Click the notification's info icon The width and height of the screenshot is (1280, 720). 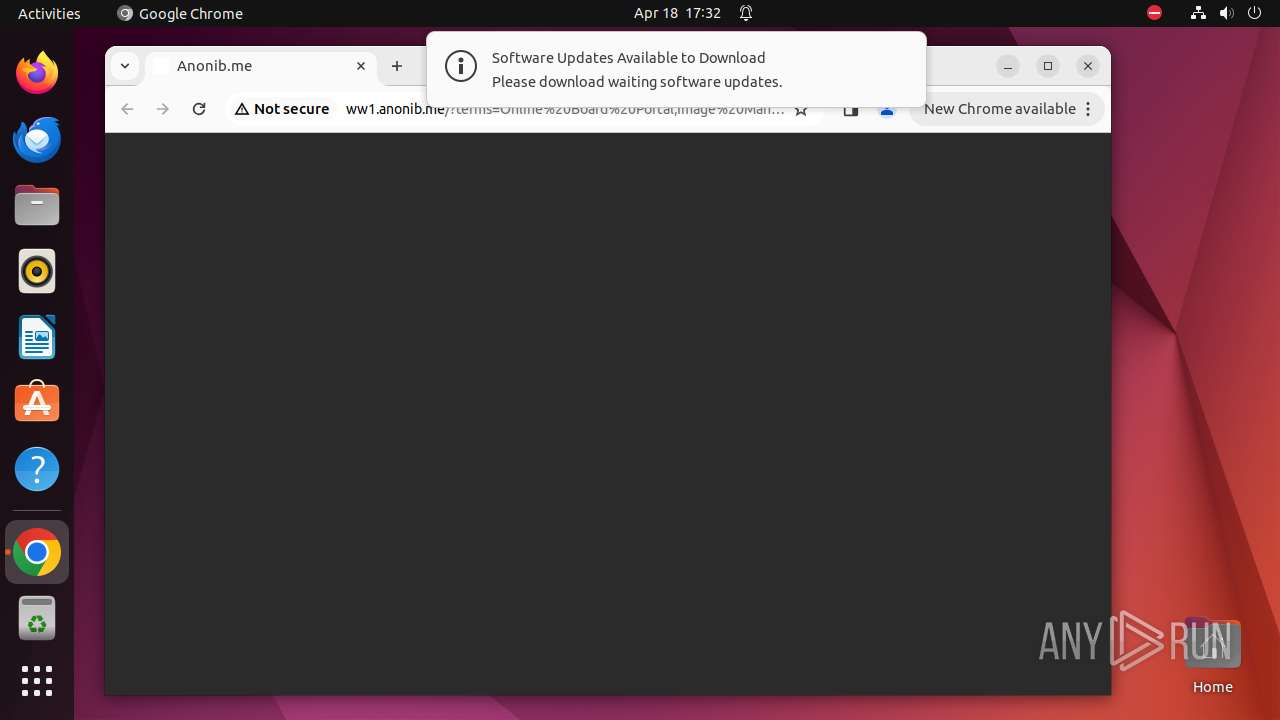[x=461, y=67]
